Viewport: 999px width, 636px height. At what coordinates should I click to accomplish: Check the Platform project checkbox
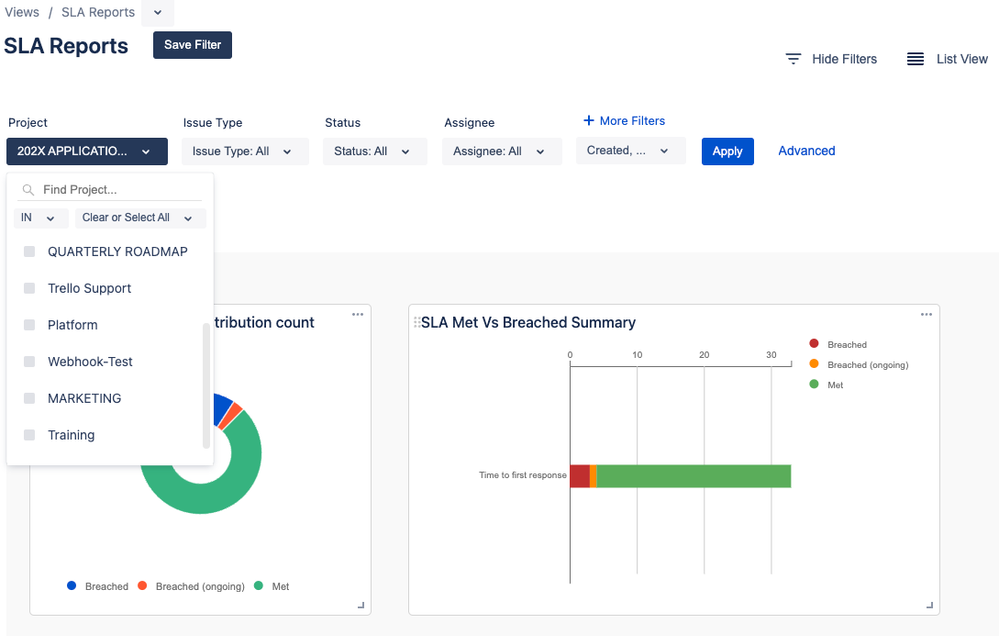pyautogui.click(x=28, y=324)
